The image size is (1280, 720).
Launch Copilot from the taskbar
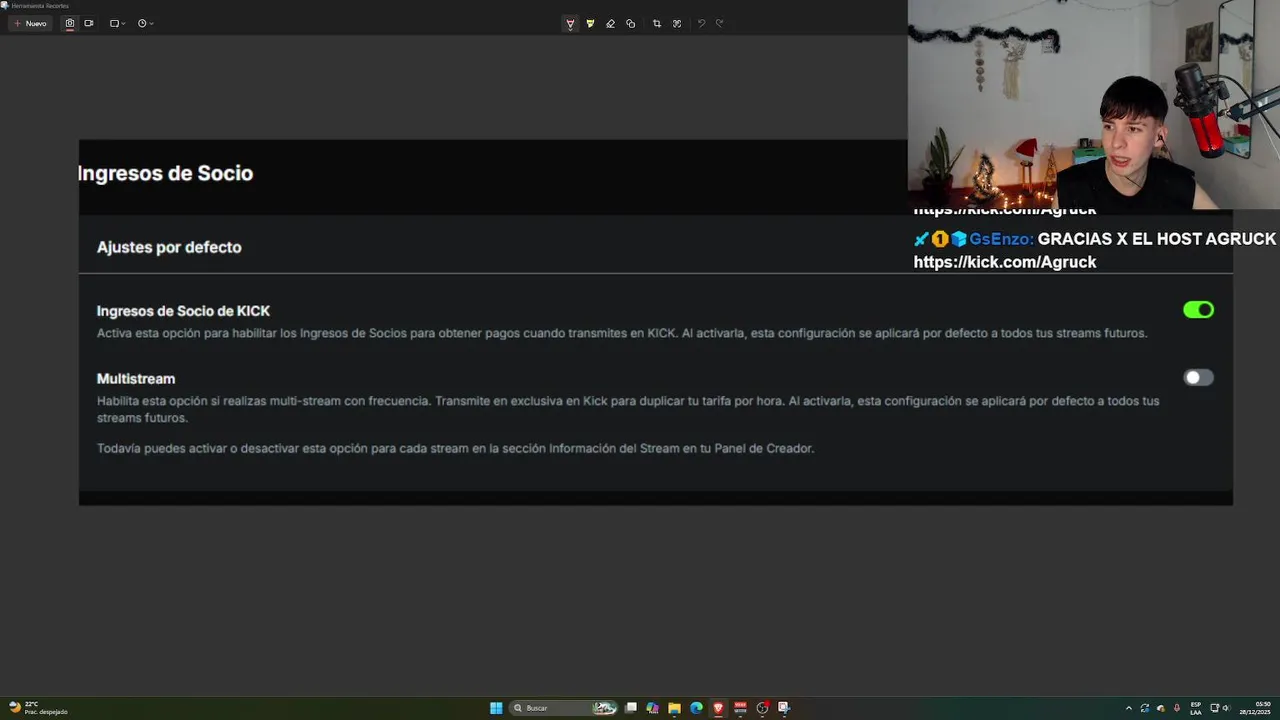tap(653, 708)
